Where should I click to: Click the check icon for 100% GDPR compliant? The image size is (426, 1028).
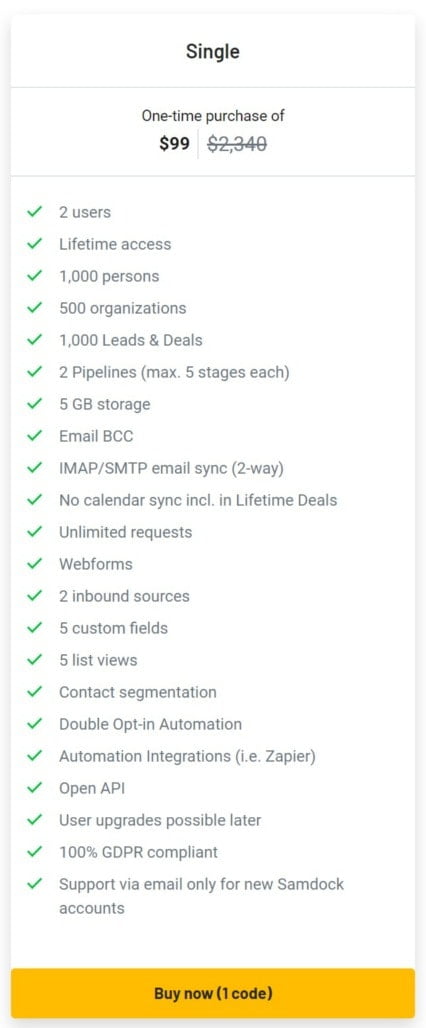pyautogui.click(x=34, y=852)
